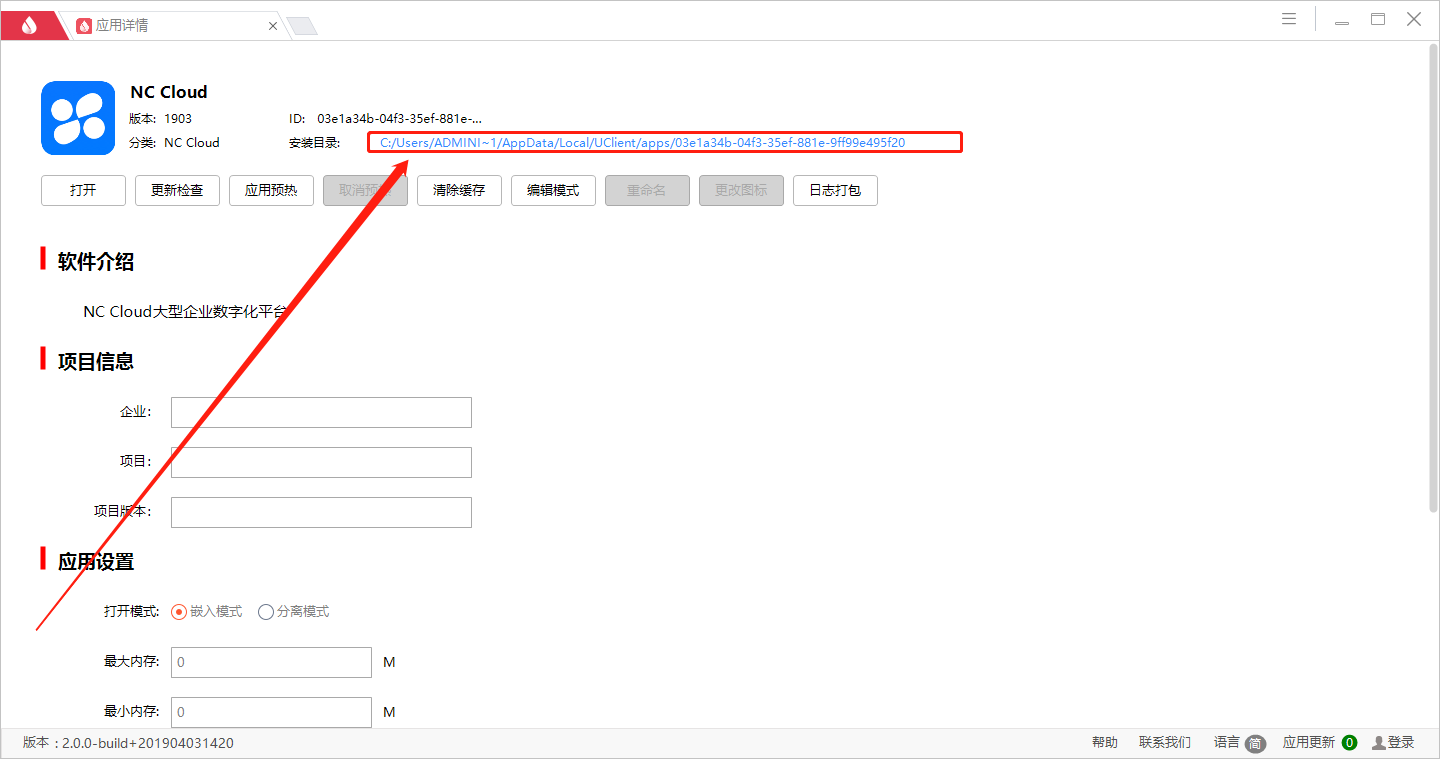Viewport: 1440px width, 759px height.
Task: Click the 日志打包 button
Action: click(835, 190)
